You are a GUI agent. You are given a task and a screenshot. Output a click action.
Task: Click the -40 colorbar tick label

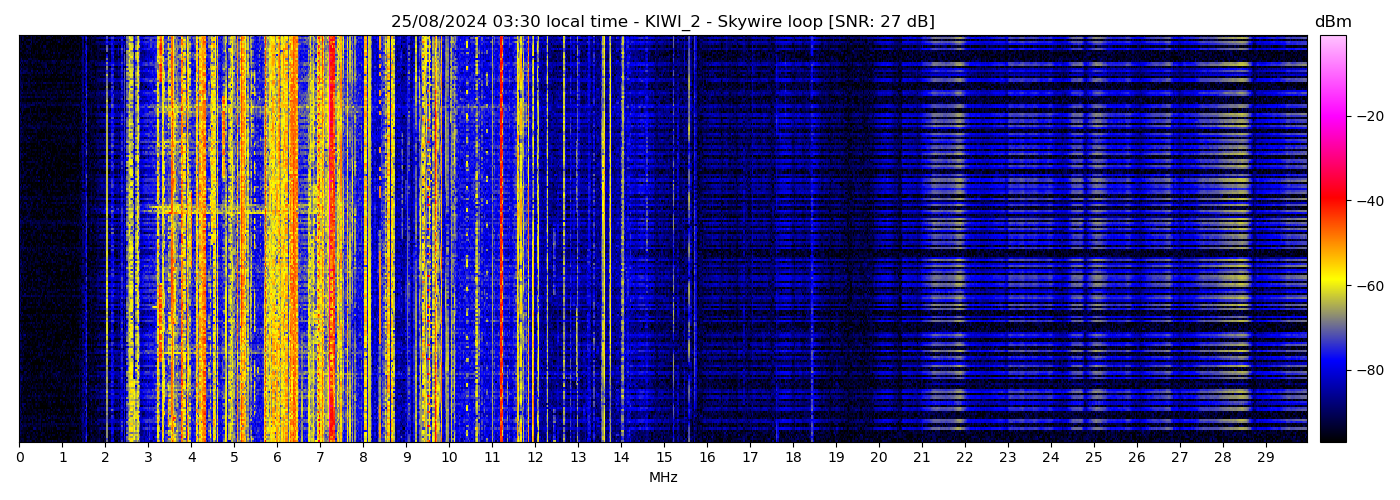coord(1369,200)
